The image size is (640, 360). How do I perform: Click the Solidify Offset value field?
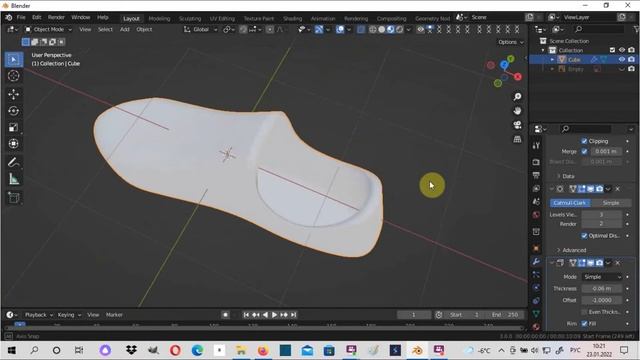coord(602,300)
